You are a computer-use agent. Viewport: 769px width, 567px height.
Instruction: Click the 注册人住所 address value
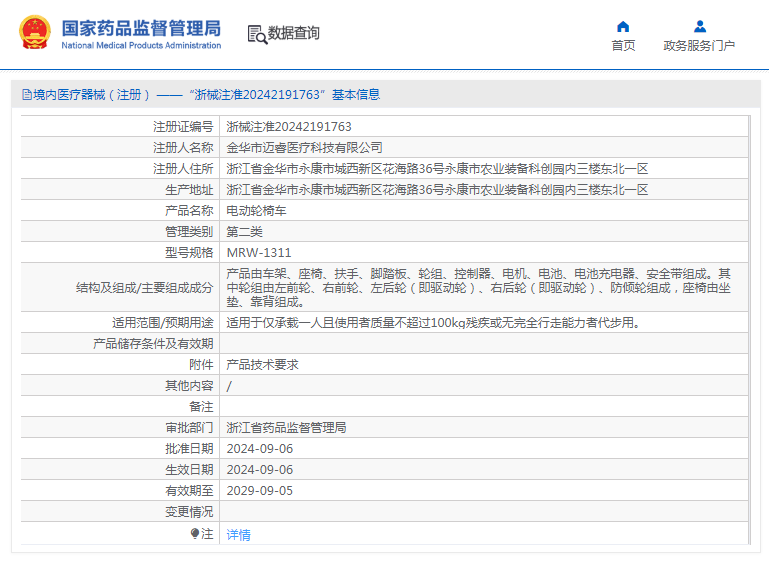point(437,169)
